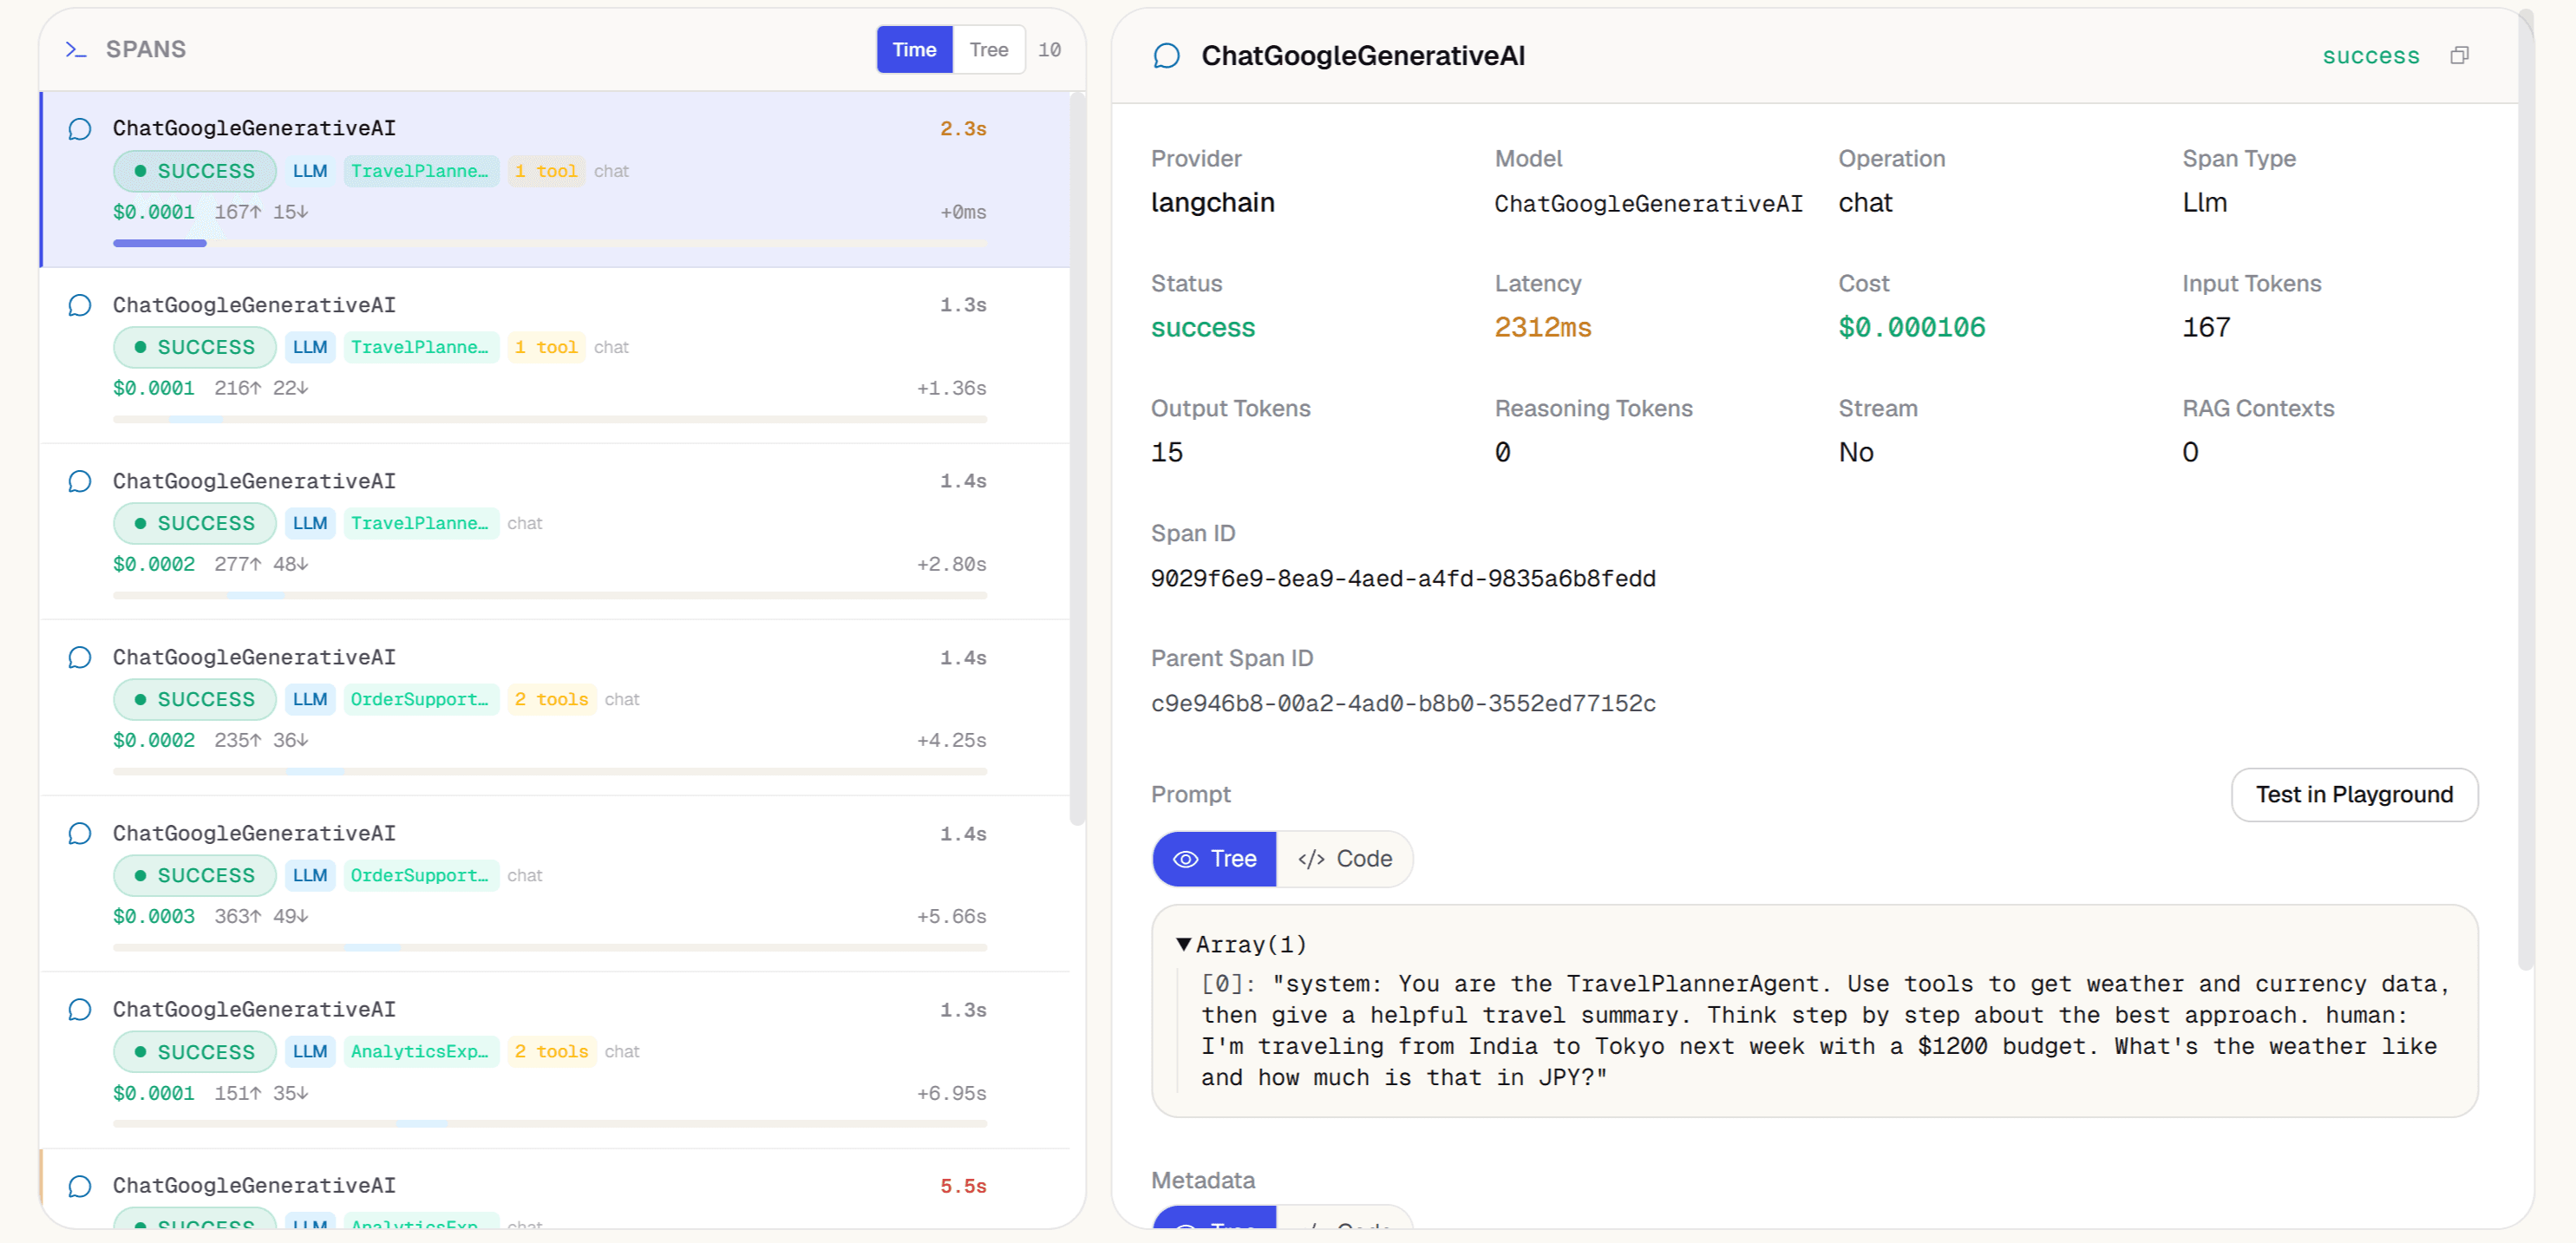This screenshot has height=1243, width=2576.
Task: Click the prompt text starting 'system: You are'
Action: [x=1824, y=1030]
